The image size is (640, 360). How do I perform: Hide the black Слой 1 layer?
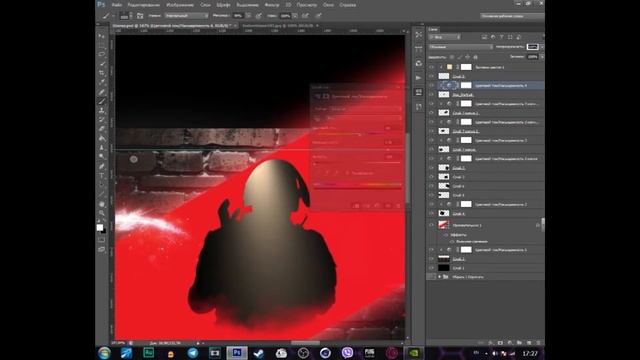click(x=431, y=268)
